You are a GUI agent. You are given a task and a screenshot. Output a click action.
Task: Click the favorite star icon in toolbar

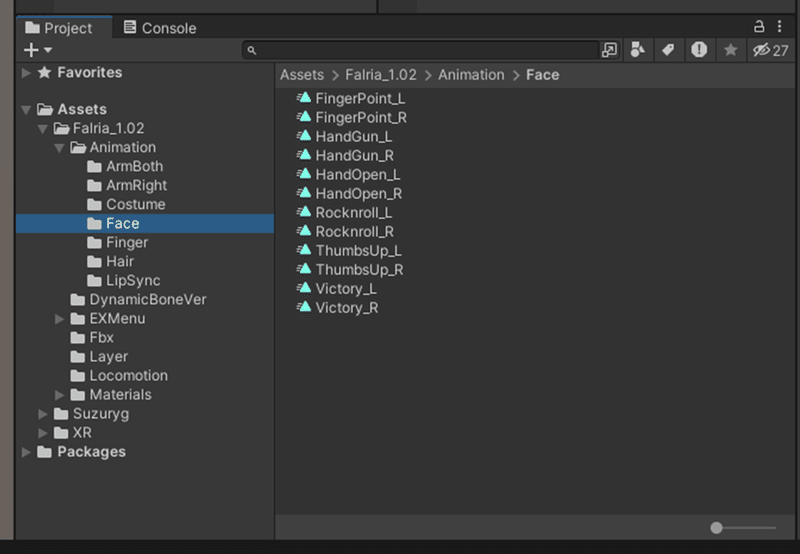click(x=730, y=50)
